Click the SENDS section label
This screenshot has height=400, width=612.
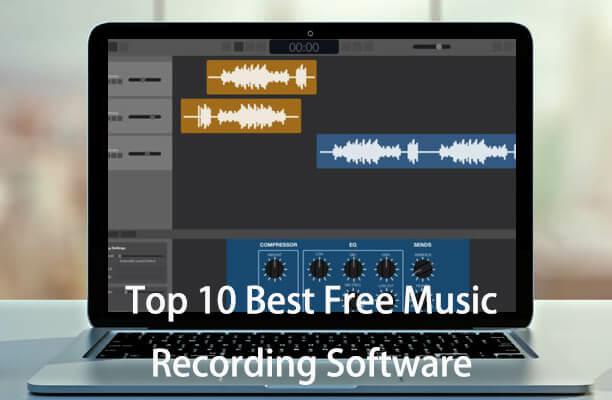(423, 244)
